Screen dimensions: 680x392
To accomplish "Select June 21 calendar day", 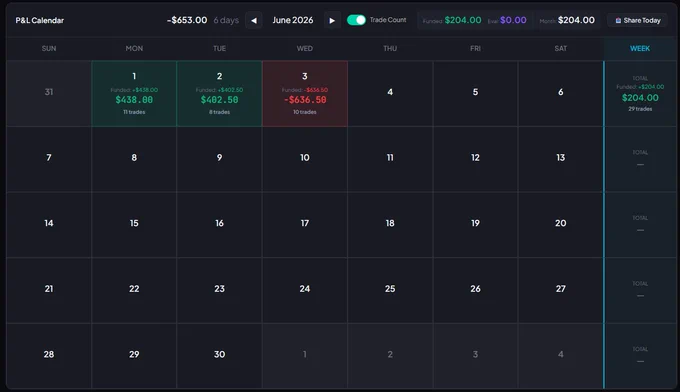I will coord(49,290).
